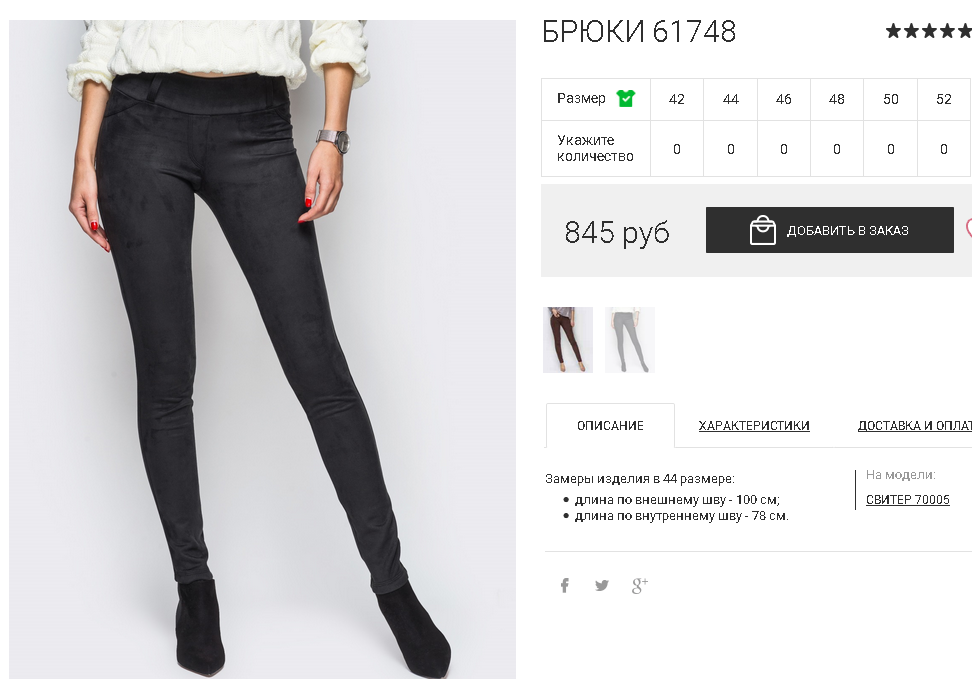The height and width of the screenshot is (679, 972).
Task: Click the shopping bag icon
Action: point(762,230)
